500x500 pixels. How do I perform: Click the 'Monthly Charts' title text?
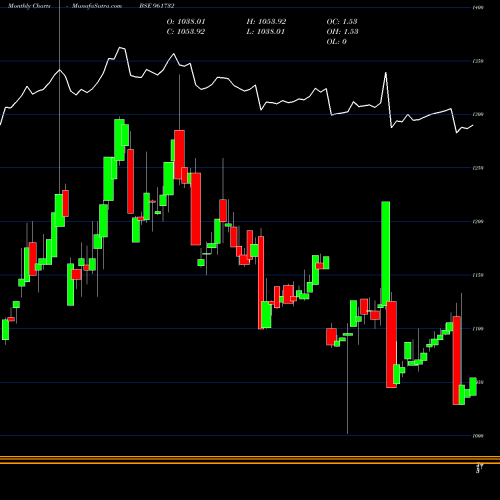point(29,6)
